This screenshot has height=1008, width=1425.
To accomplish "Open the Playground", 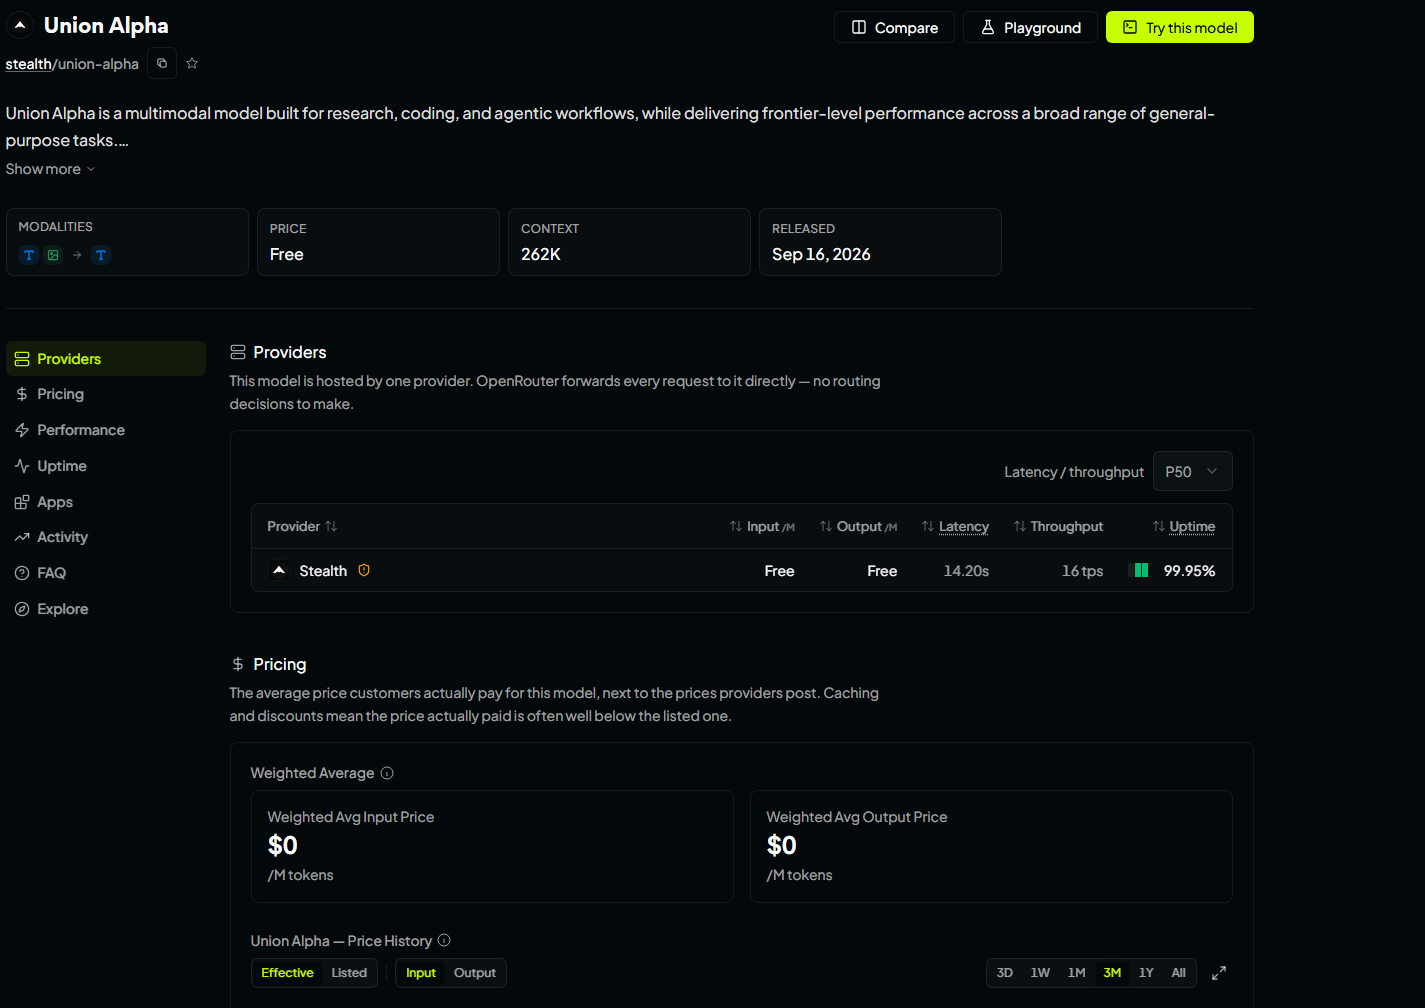I will pos(1030,27).
